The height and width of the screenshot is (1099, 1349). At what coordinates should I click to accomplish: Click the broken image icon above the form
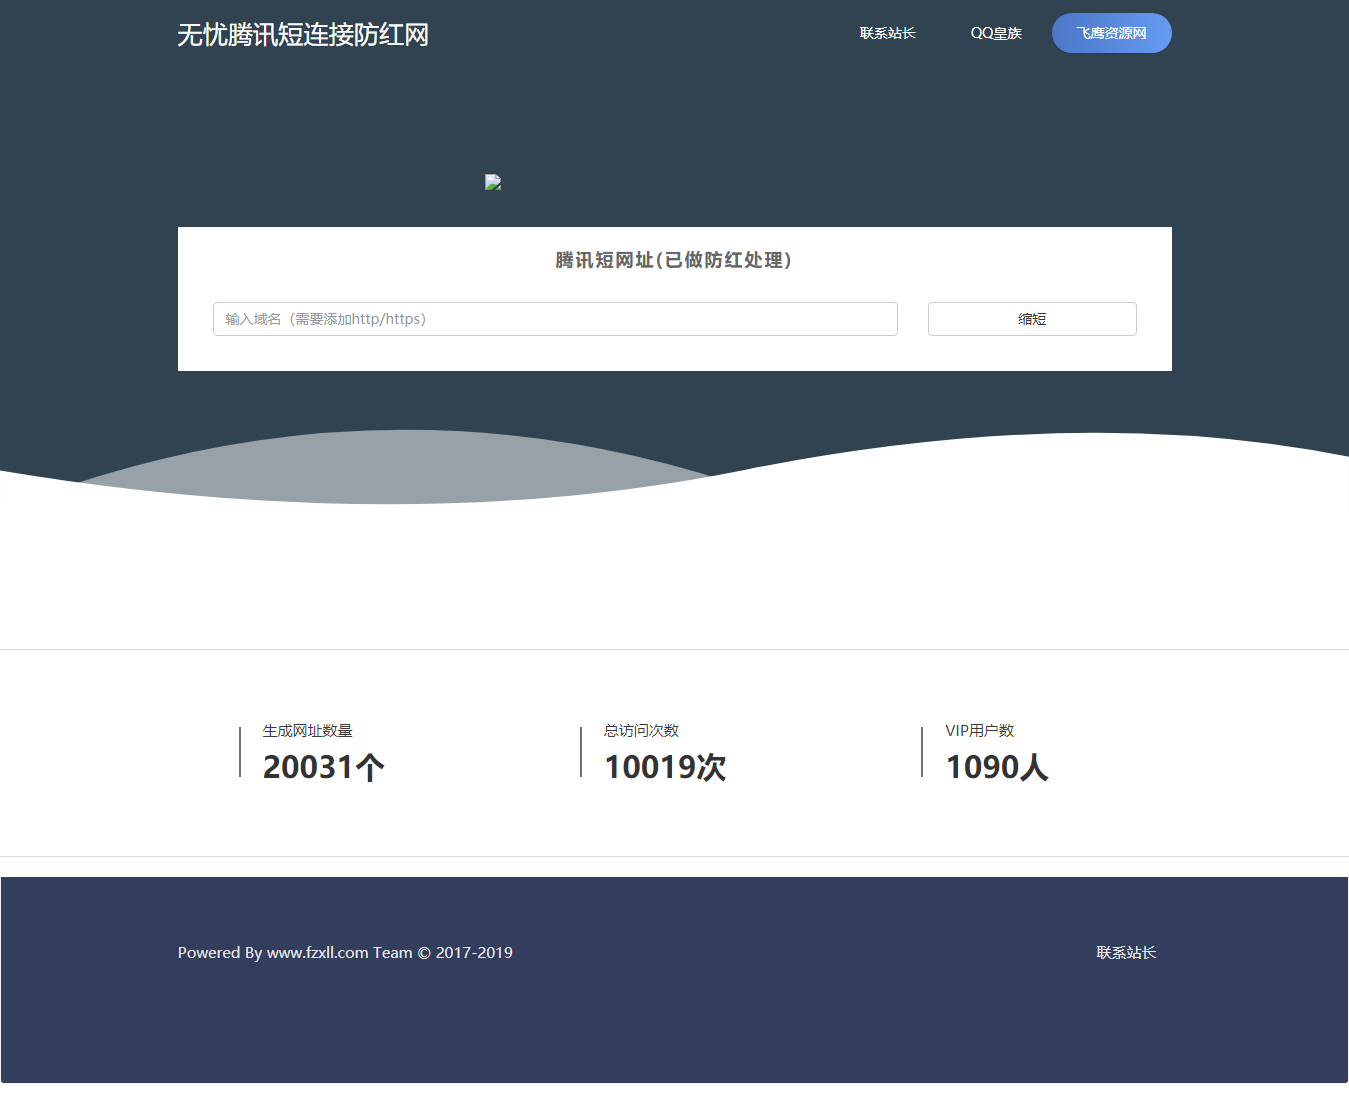[493, 182]
